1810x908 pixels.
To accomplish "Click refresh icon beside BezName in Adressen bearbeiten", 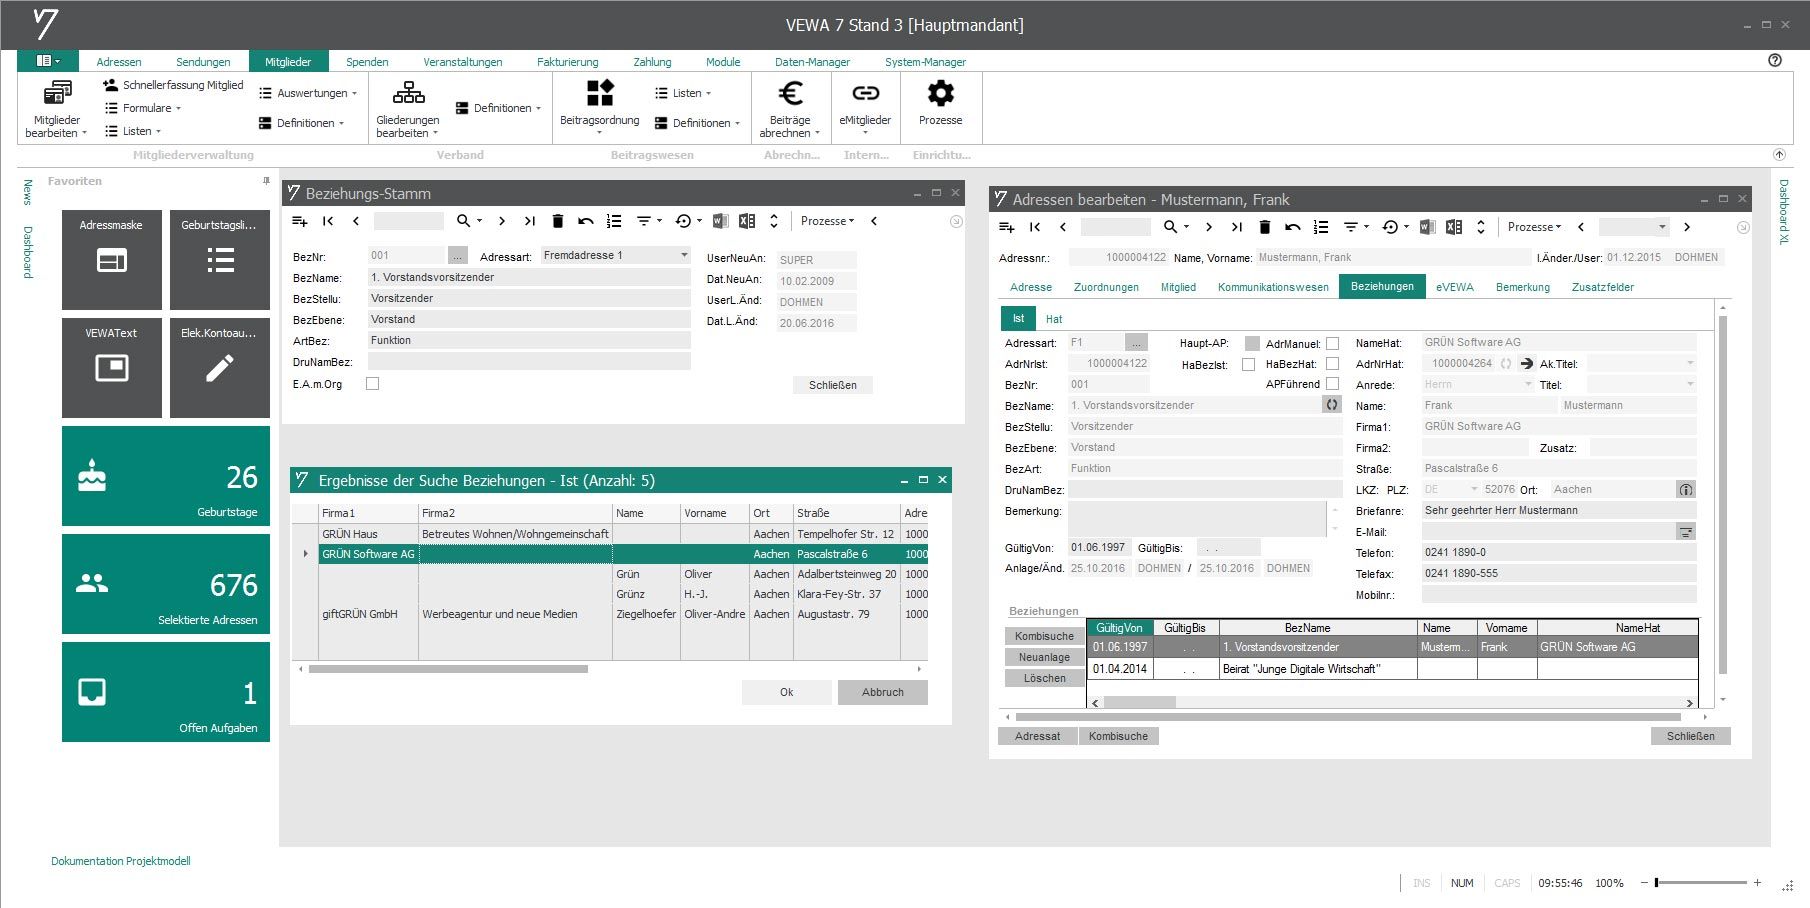I will tap(1332, 405).
